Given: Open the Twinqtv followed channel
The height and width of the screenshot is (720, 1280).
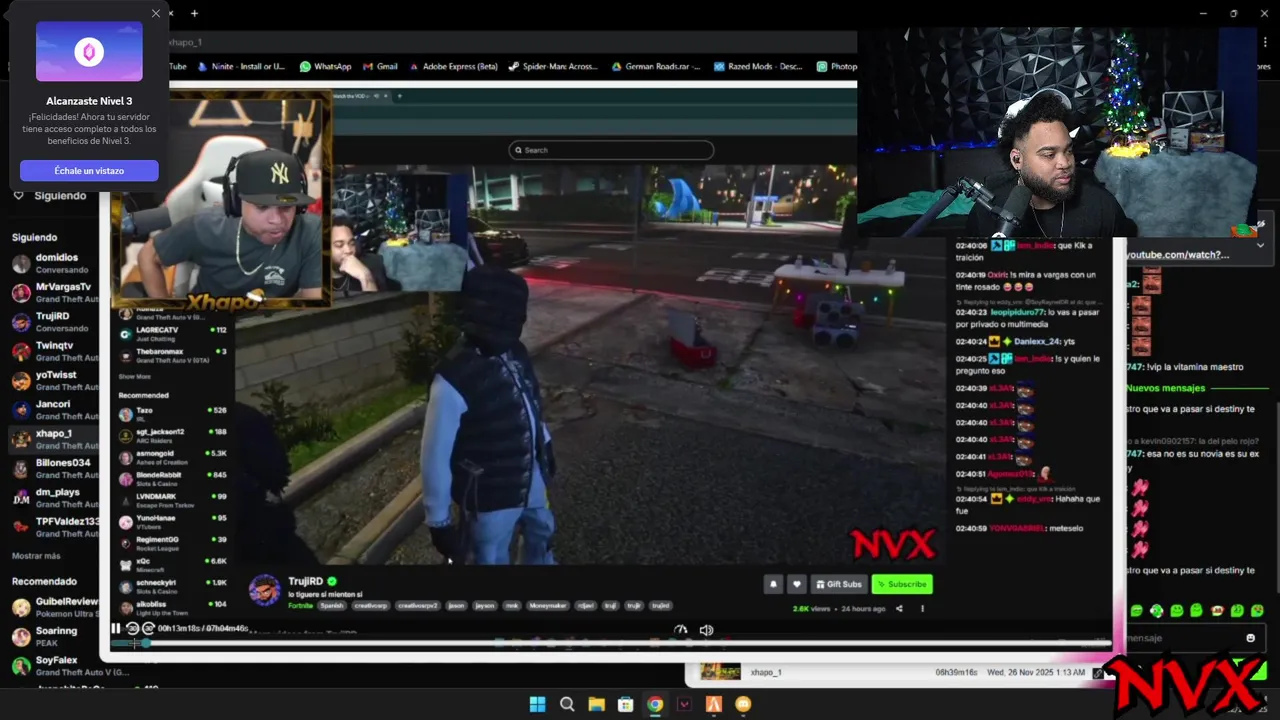Looking at the screenshot, I should 56,350.
